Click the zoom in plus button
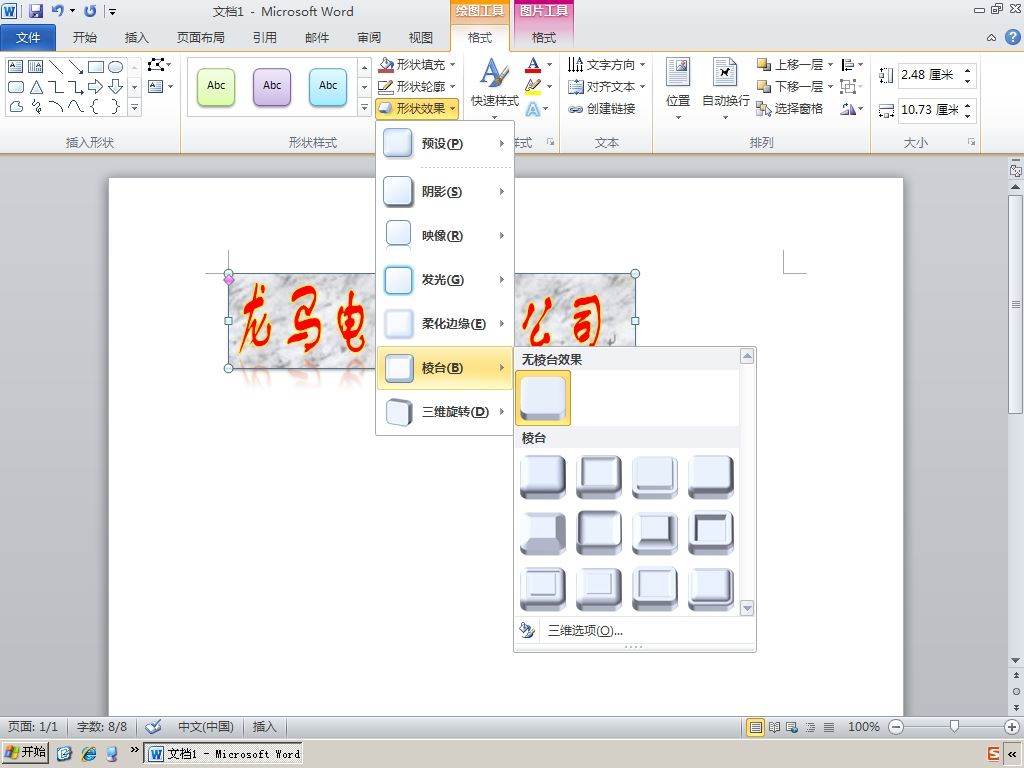Screen dimensions: 1024x768 point(1012,726)
